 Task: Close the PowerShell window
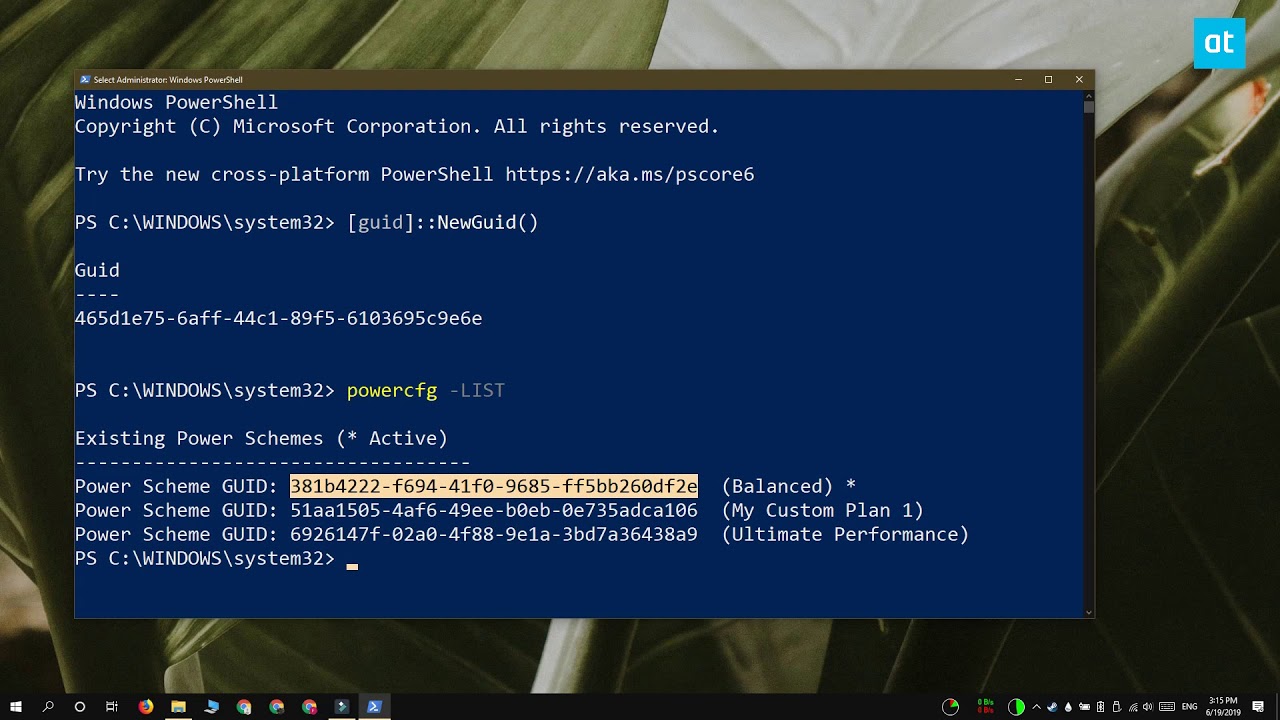click(1079, 80)
